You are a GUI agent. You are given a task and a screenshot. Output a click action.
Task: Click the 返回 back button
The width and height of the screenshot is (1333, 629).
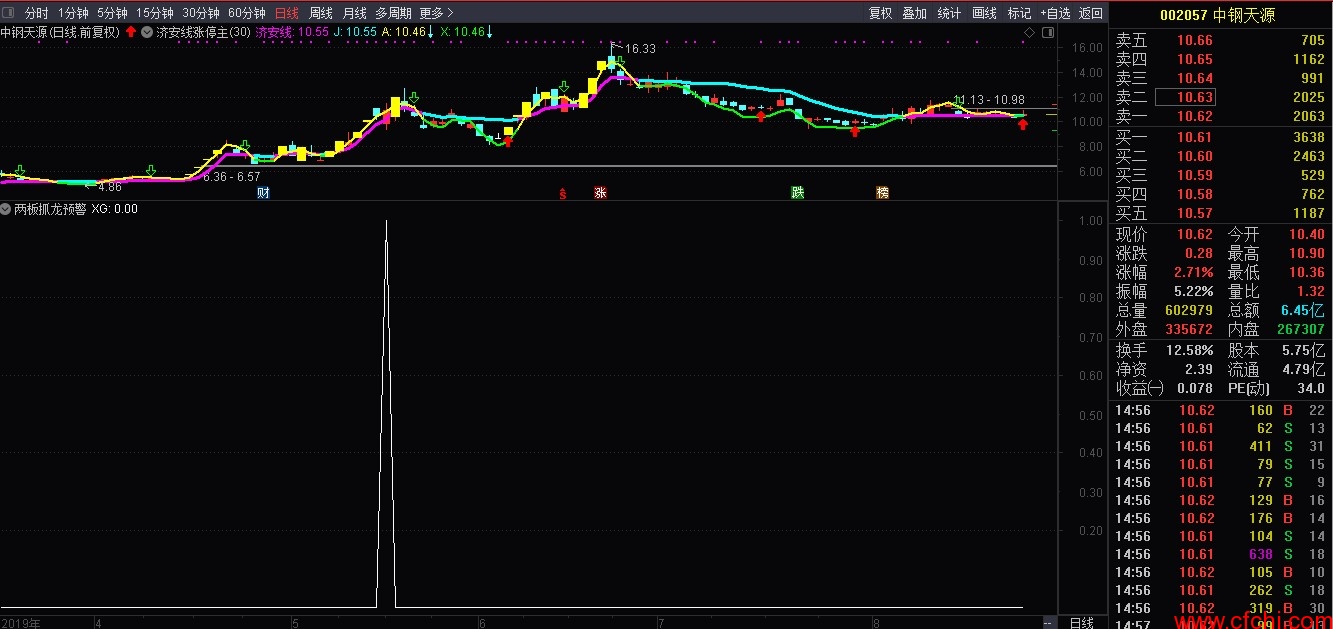click(1091, 13)
